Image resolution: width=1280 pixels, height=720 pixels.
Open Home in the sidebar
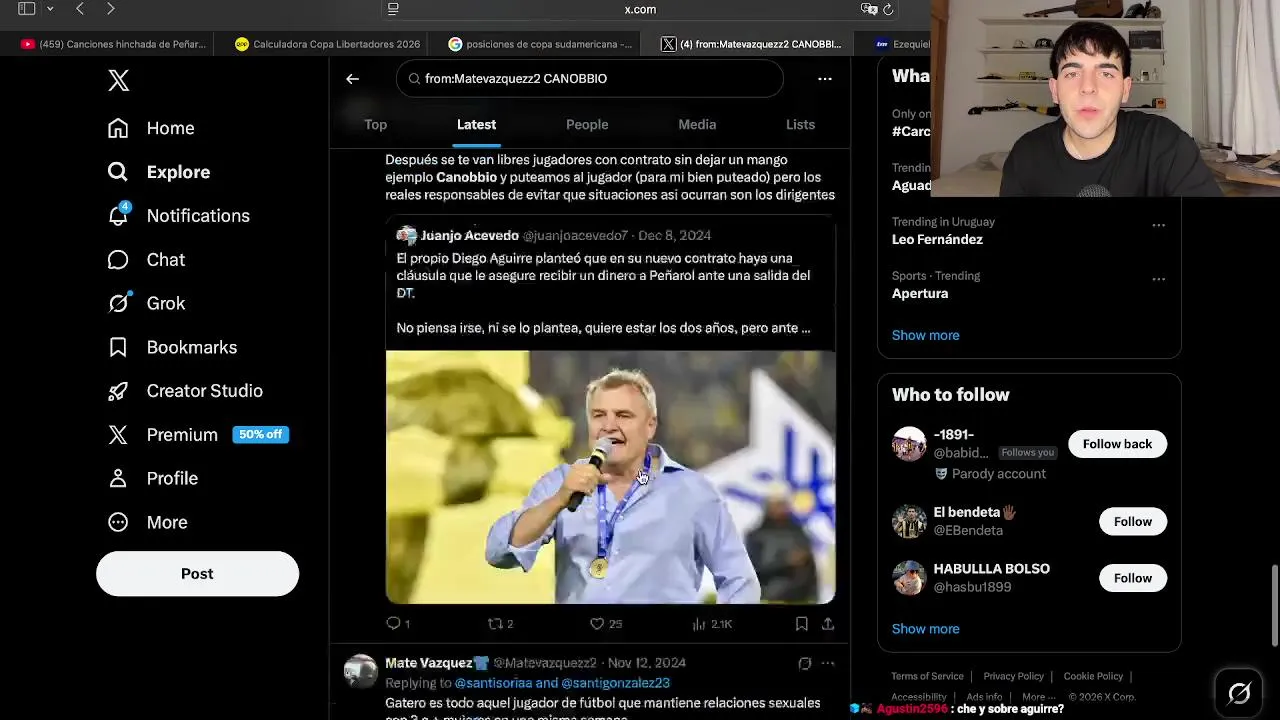pyautogui.click(x=151, y=128)
